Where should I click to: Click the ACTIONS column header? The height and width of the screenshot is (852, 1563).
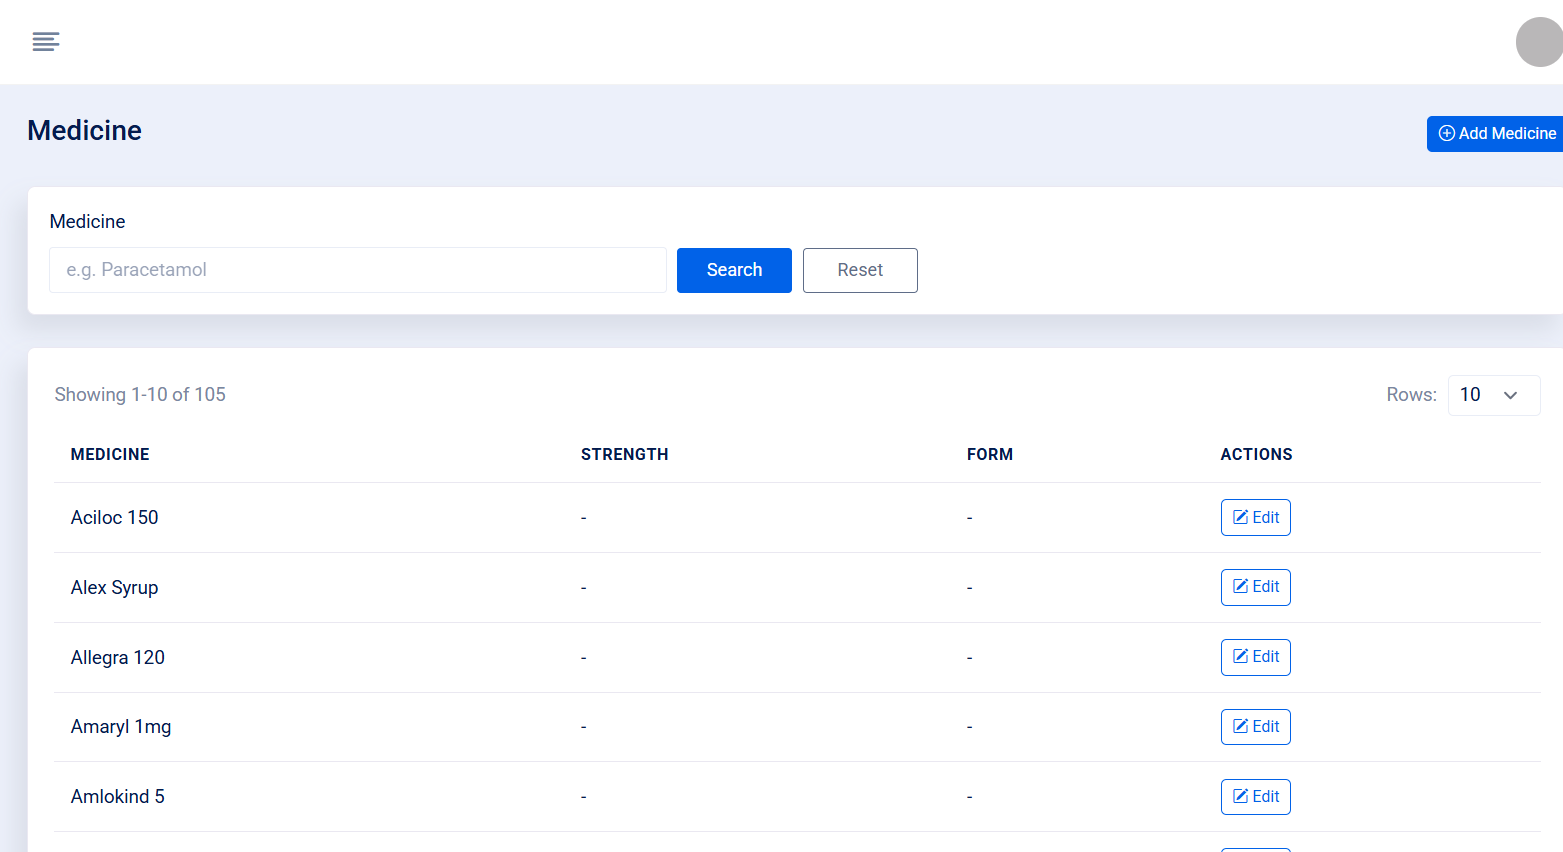pyautogui.click(x=1256, y=454)
